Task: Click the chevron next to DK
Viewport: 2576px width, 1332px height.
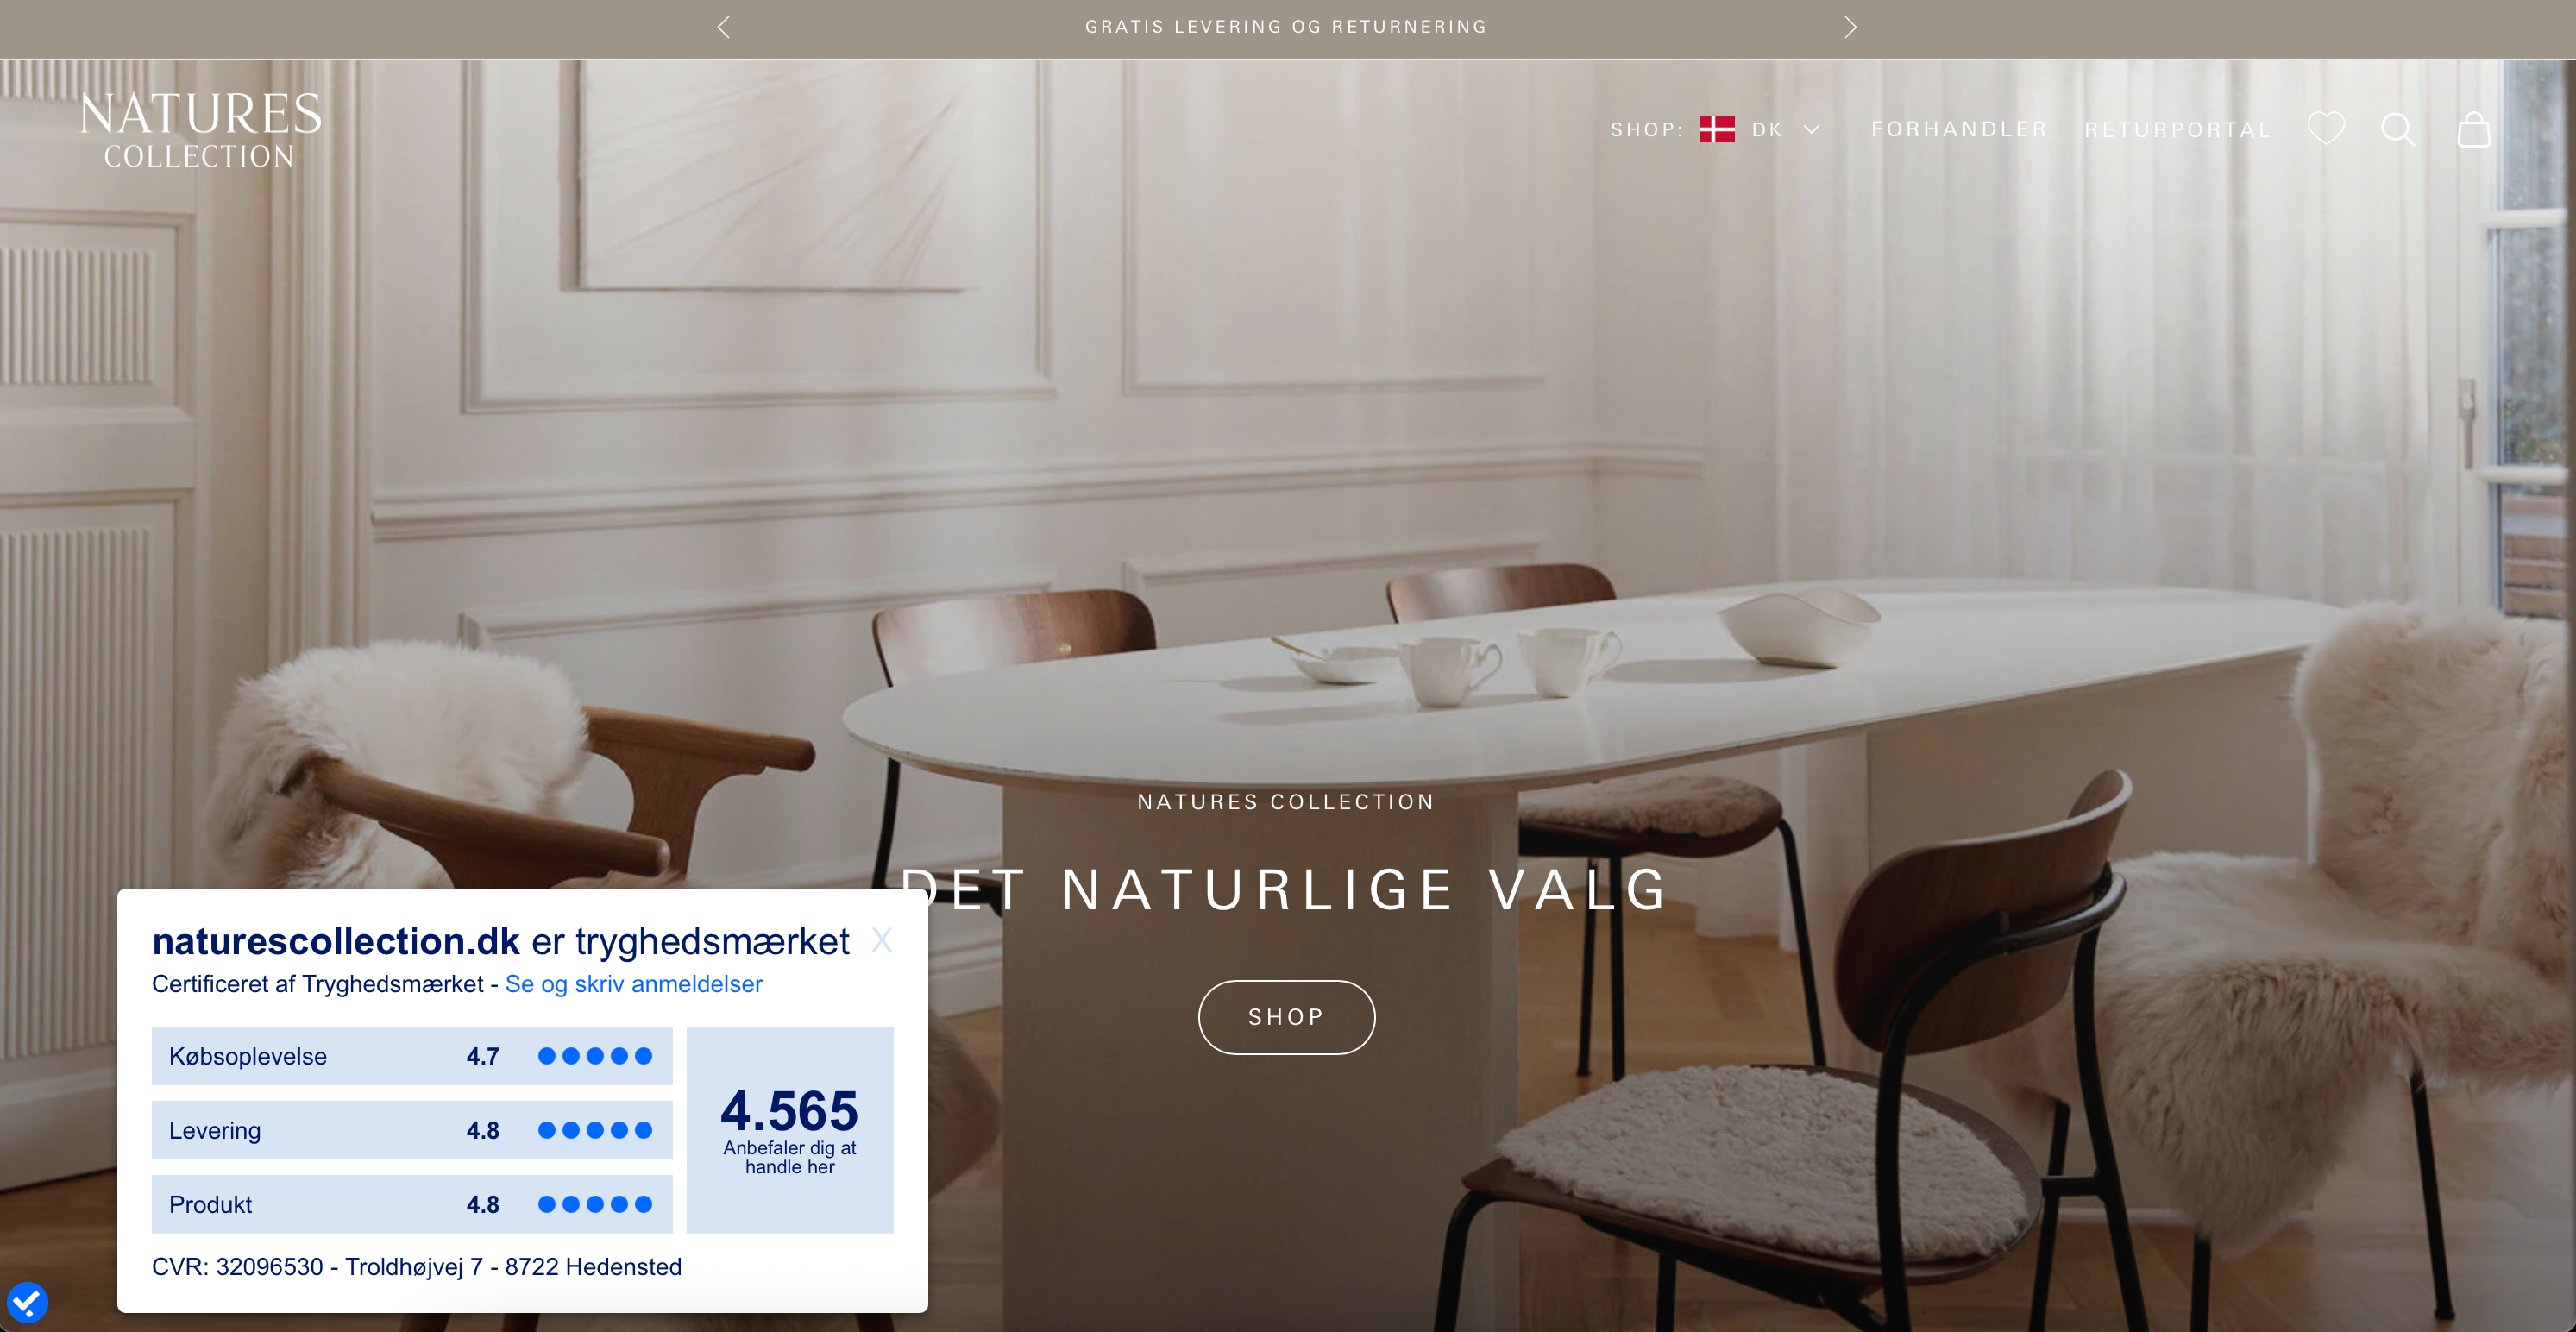Action: pyautogui.click(x=1811, y=130)
